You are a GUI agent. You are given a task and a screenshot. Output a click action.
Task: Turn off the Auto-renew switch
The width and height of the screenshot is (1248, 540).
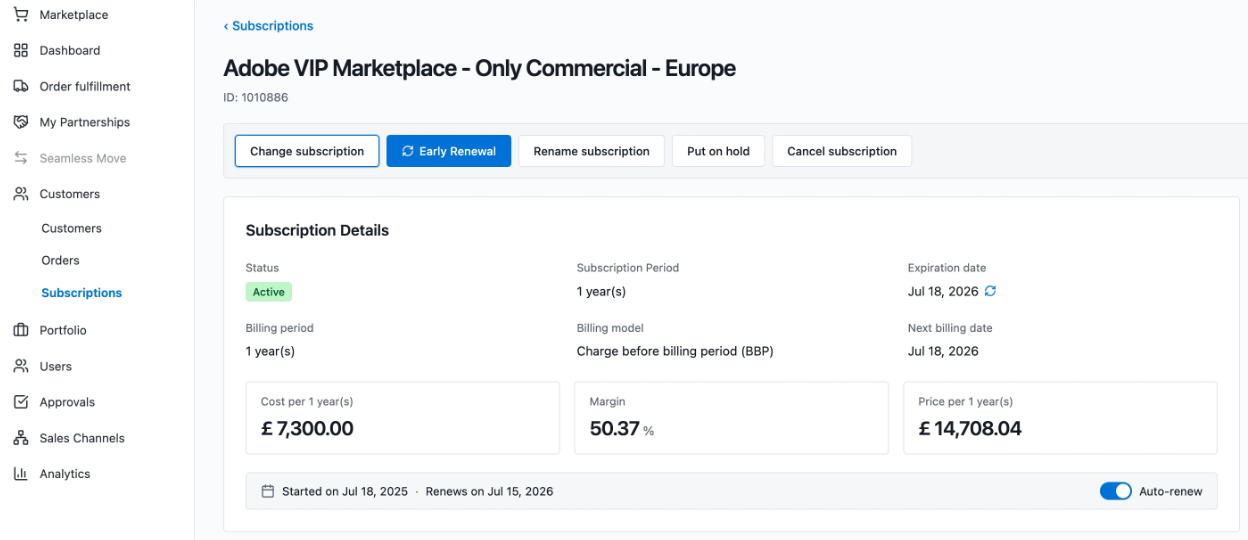coord(1116,491)
